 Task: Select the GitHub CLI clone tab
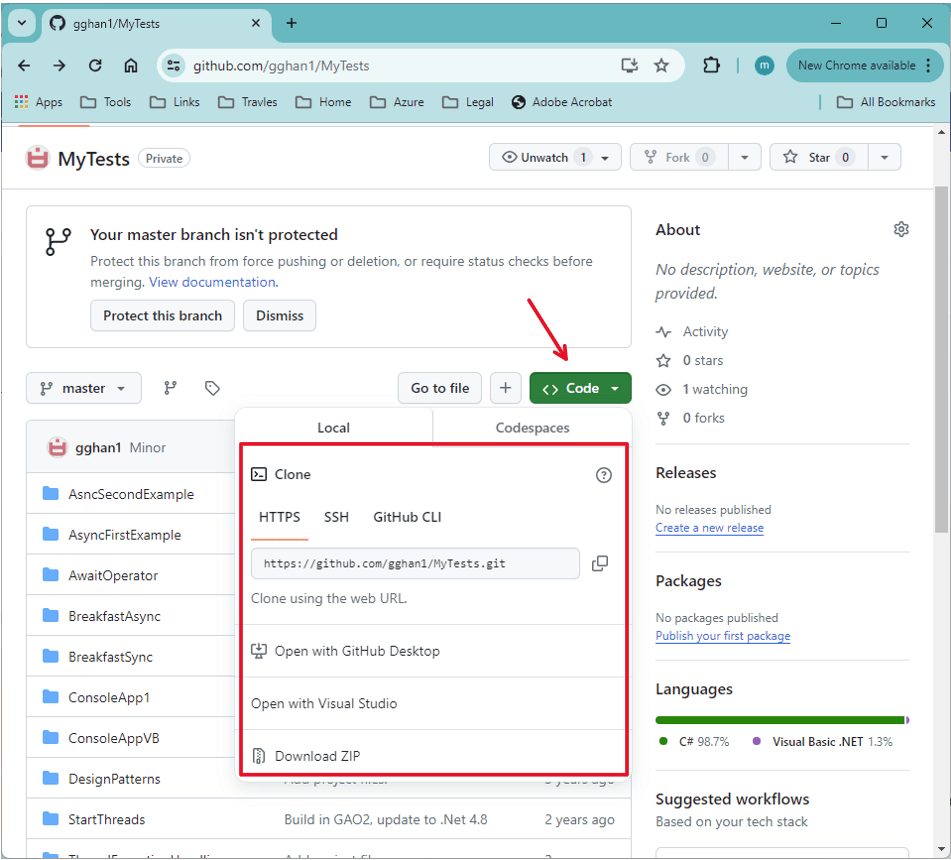click(x=407, y=517)
